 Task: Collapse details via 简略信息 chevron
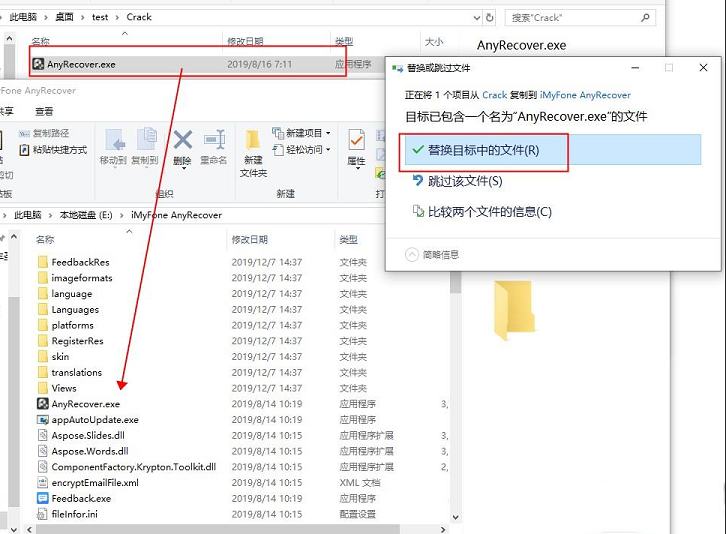pyautogui.click(x=411, y=254)
